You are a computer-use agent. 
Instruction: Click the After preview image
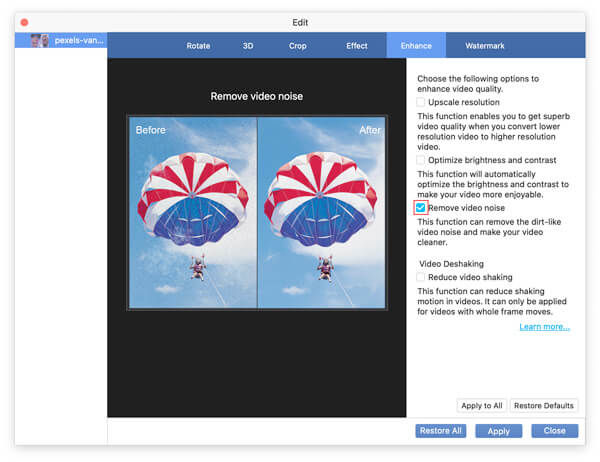coord(321,213)
